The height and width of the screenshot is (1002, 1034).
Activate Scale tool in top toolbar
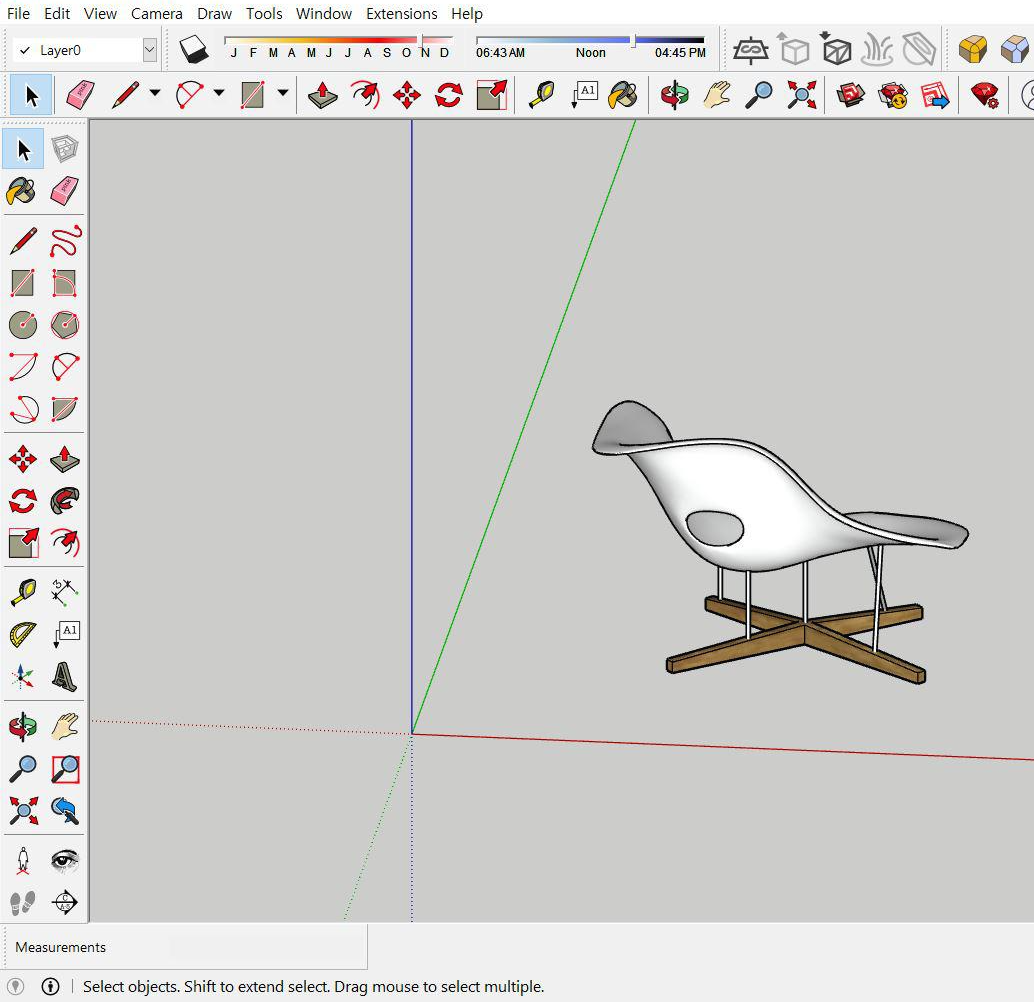tap(491, 96)
